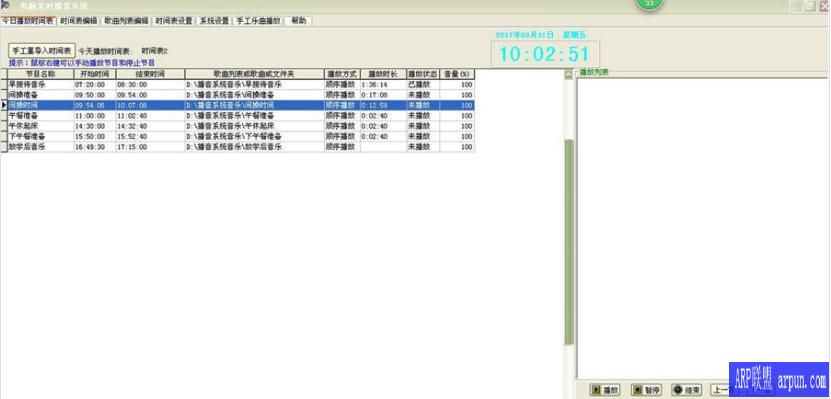The height and width of the screenshot is (399, 831).
Task: Click start time 14:30:00 cell
Action: click(x=95, y=126)
